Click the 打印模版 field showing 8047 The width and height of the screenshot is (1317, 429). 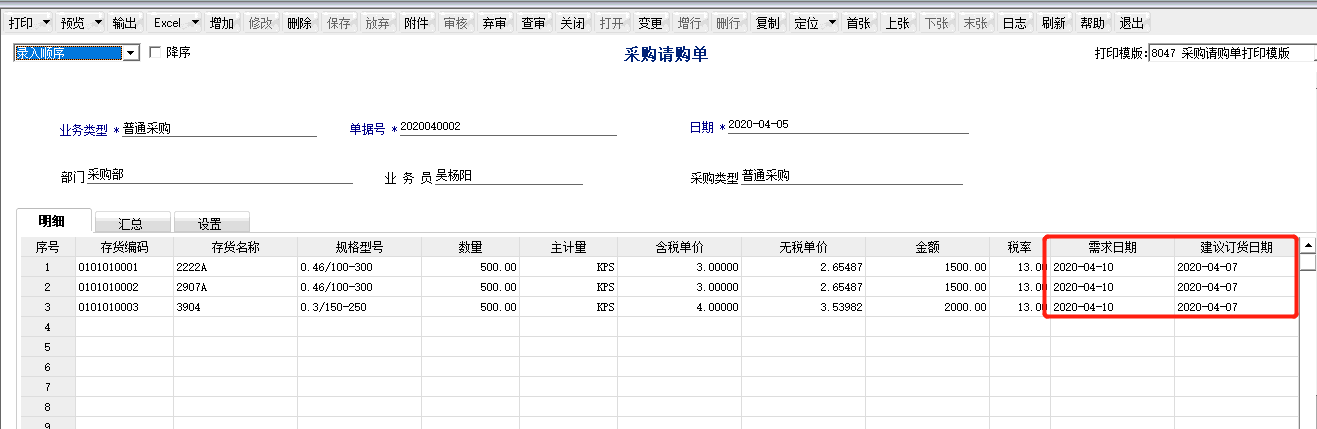pos(1232,54)
